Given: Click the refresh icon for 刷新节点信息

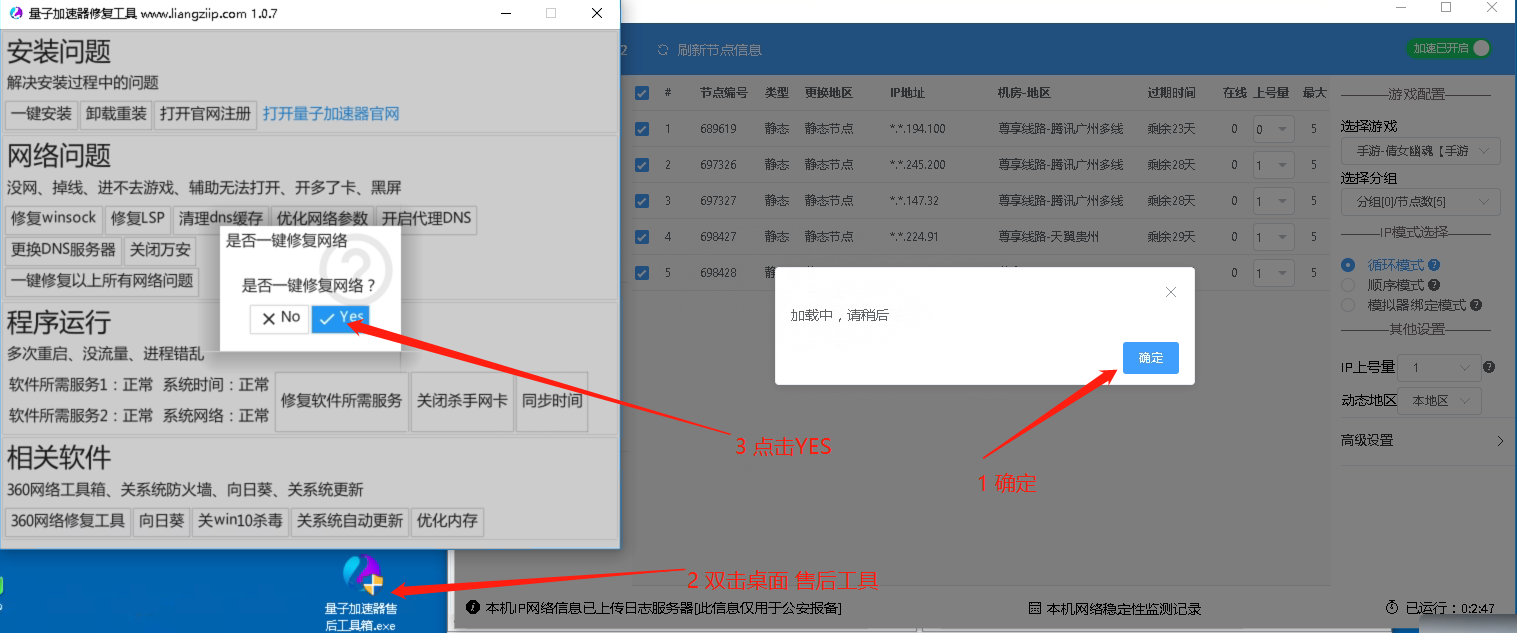Looking at the screenshot, I should [662, 50].
